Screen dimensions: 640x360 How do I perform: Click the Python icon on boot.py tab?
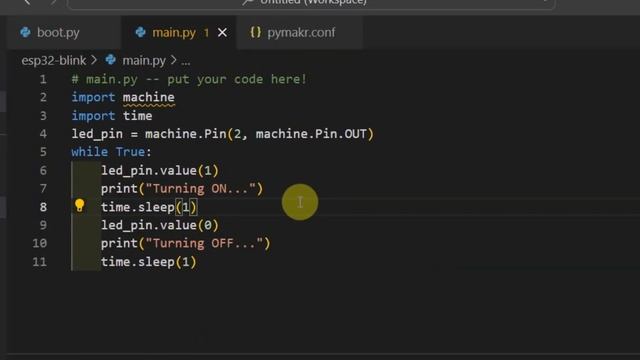point(25,32)
